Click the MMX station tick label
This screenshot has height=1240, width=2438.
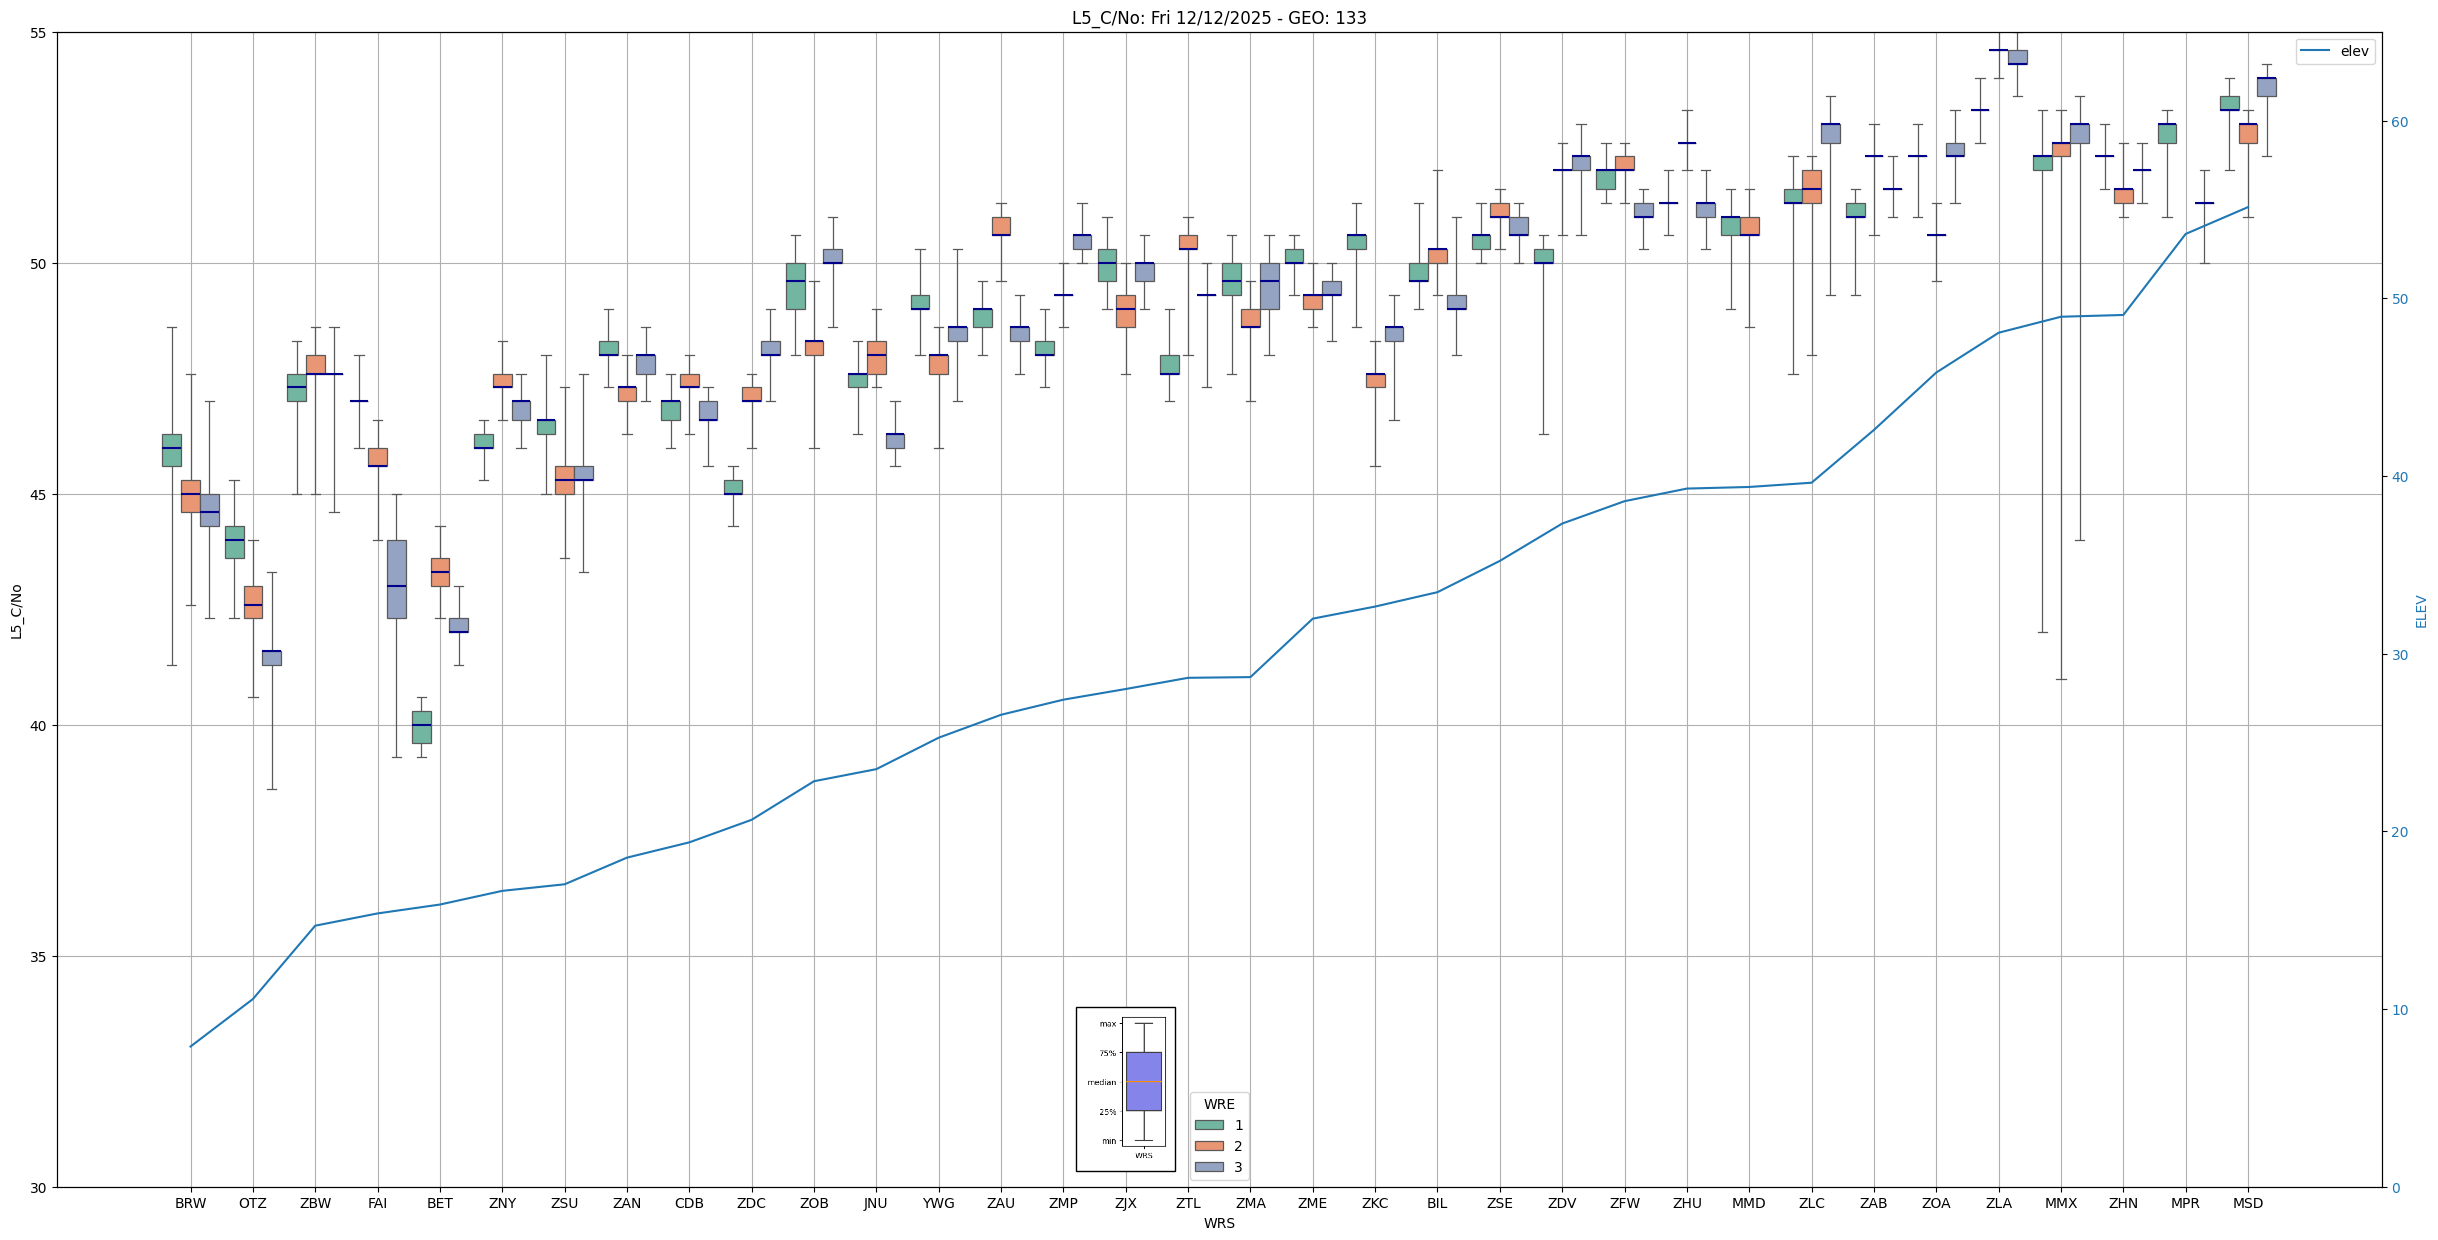tap(2060, 1203)
